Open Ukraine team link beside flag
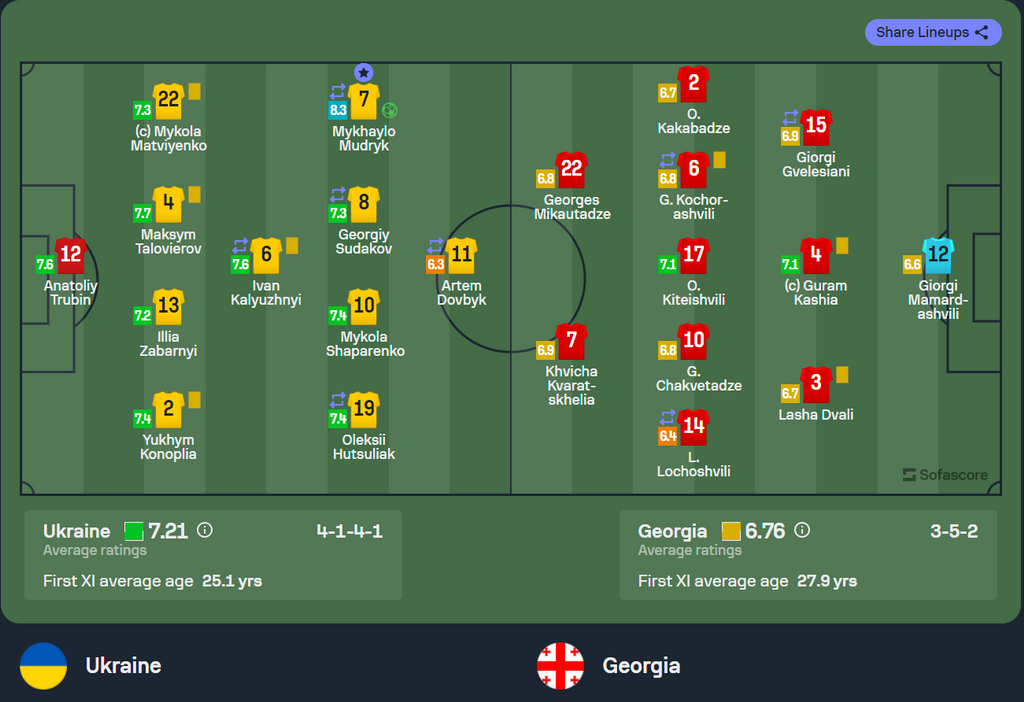The image size is (1024, 702). [123, 666]
